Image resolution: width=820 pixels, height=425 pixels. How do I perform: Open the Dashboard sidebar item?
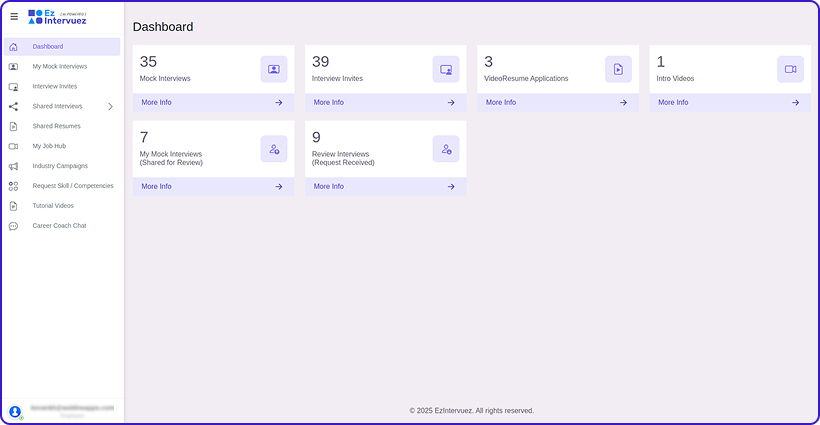click(48, 47)
